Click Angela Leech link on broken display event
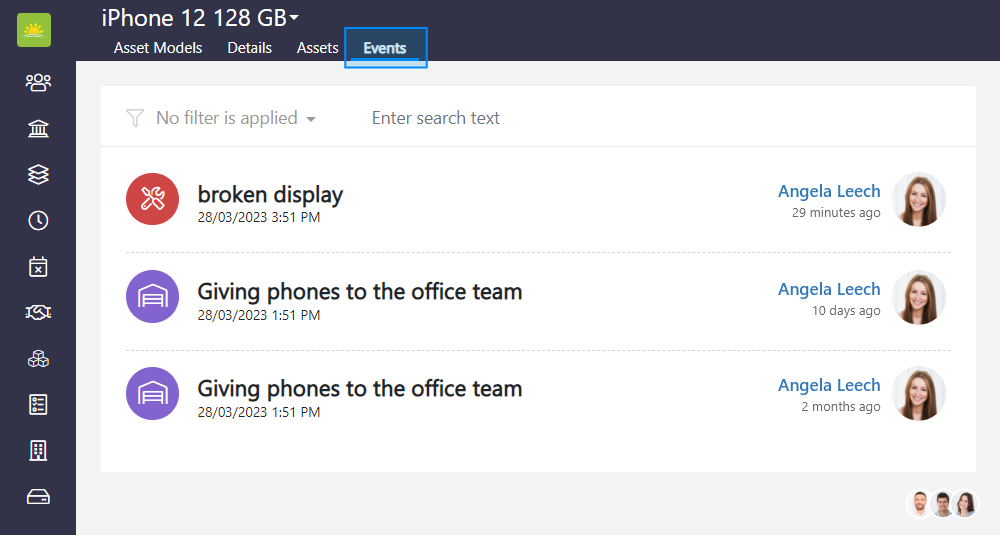Viewport: 1000px width, 535px height. coord(829,191)
